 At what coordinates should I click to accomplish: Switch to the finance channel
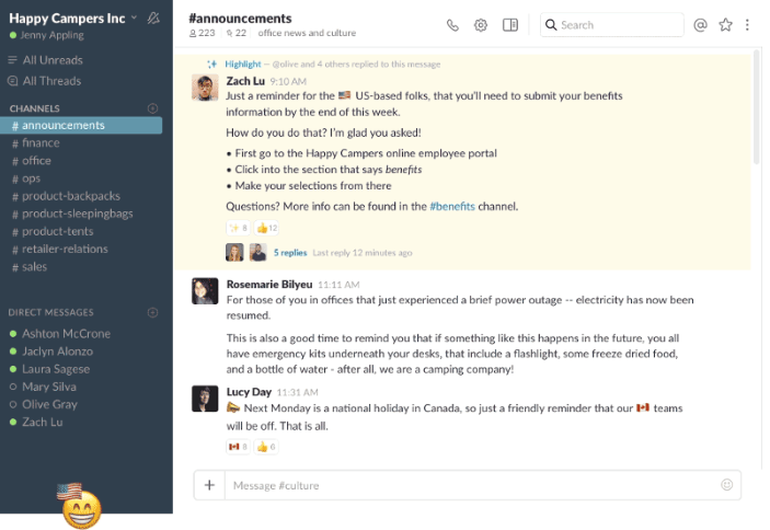[x=41, y=143]
